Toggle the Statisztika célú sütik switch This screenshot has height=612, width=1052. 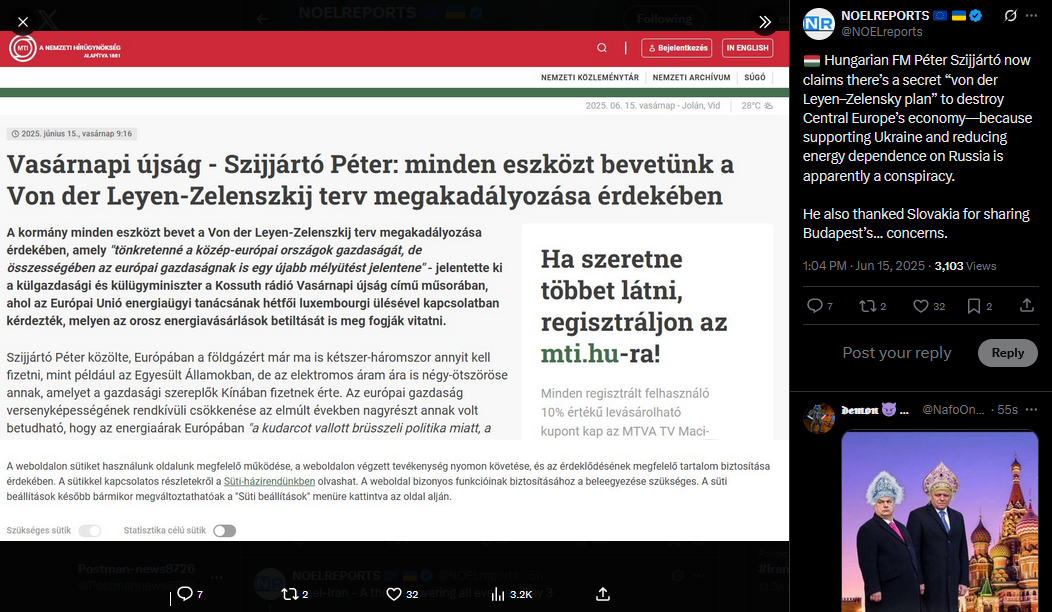click(225, 531)
